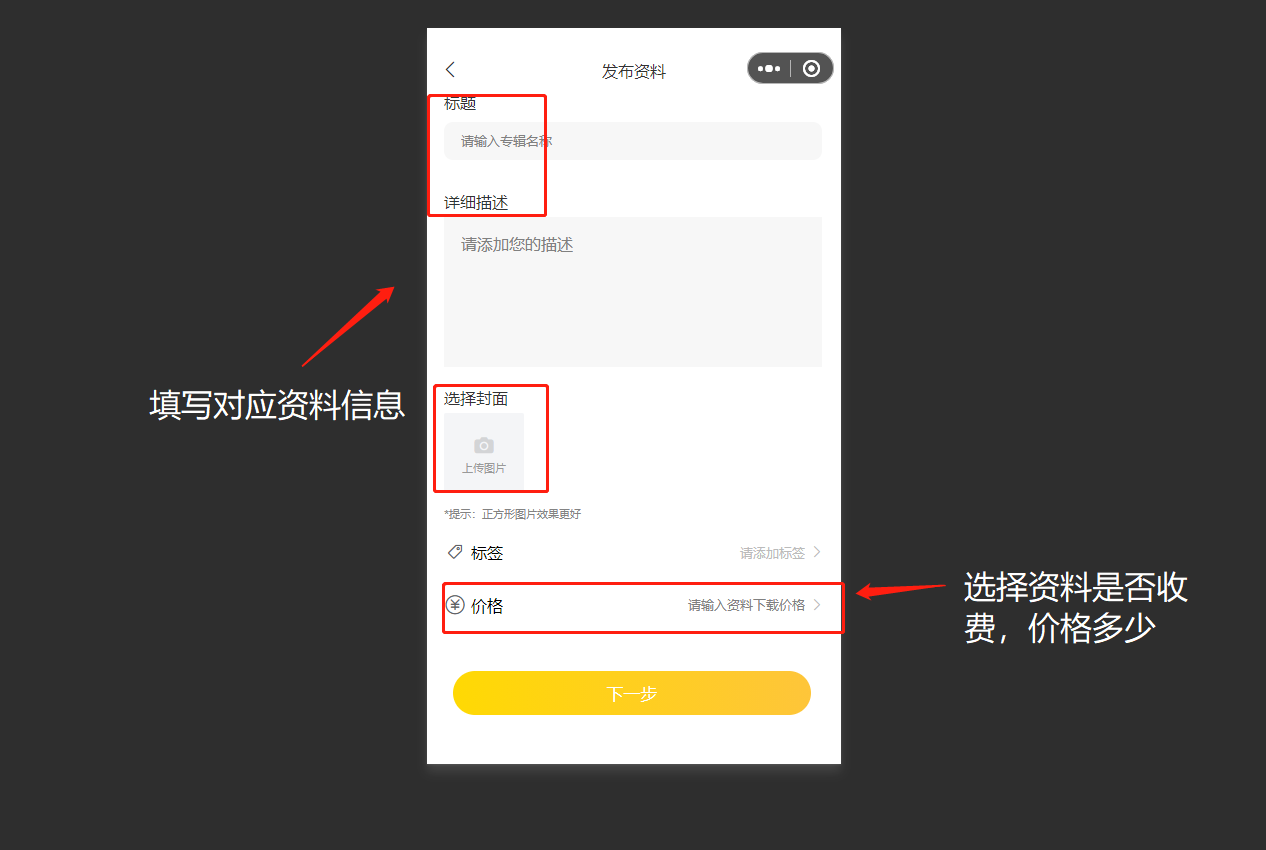The height and width of the screenshot is (850, 1266).
Task: Expand the 价格 row chevron
Action: click(817, 605)
